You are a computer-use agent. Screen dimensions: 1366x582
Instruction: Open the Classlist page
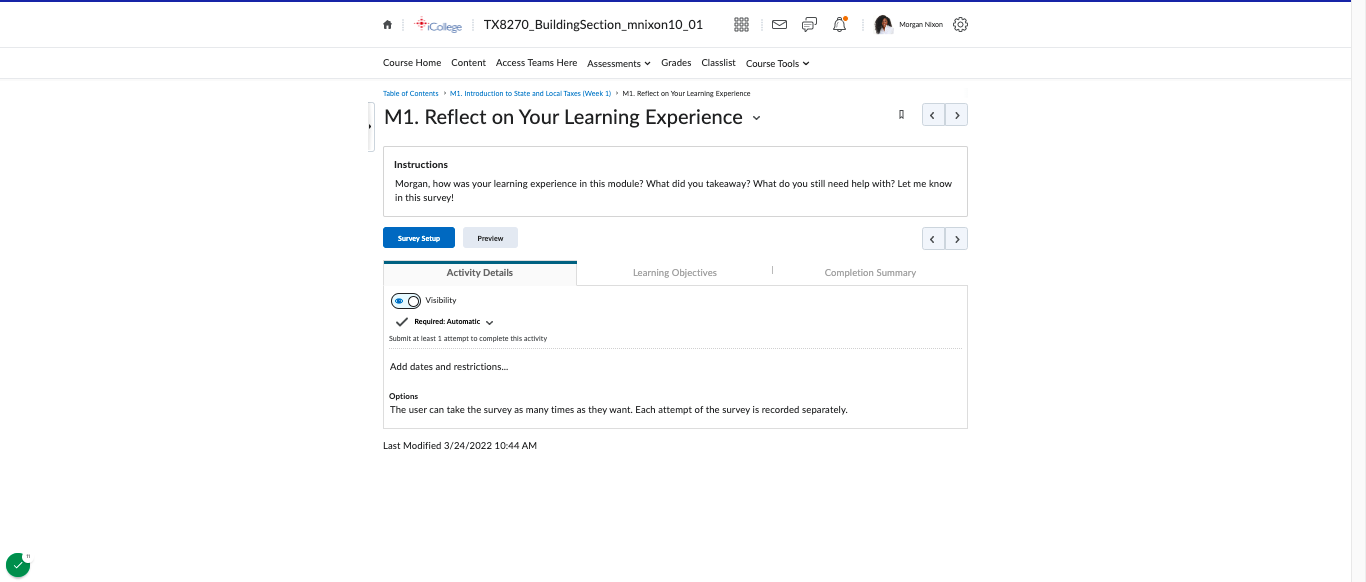pos(718,63)
